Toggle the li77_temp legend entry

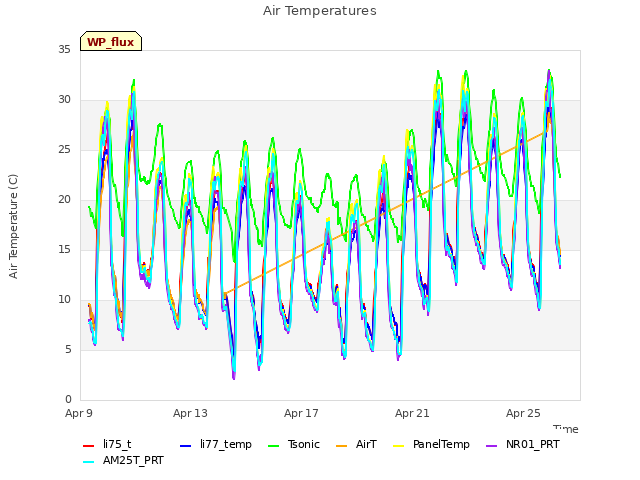(216, 444)
